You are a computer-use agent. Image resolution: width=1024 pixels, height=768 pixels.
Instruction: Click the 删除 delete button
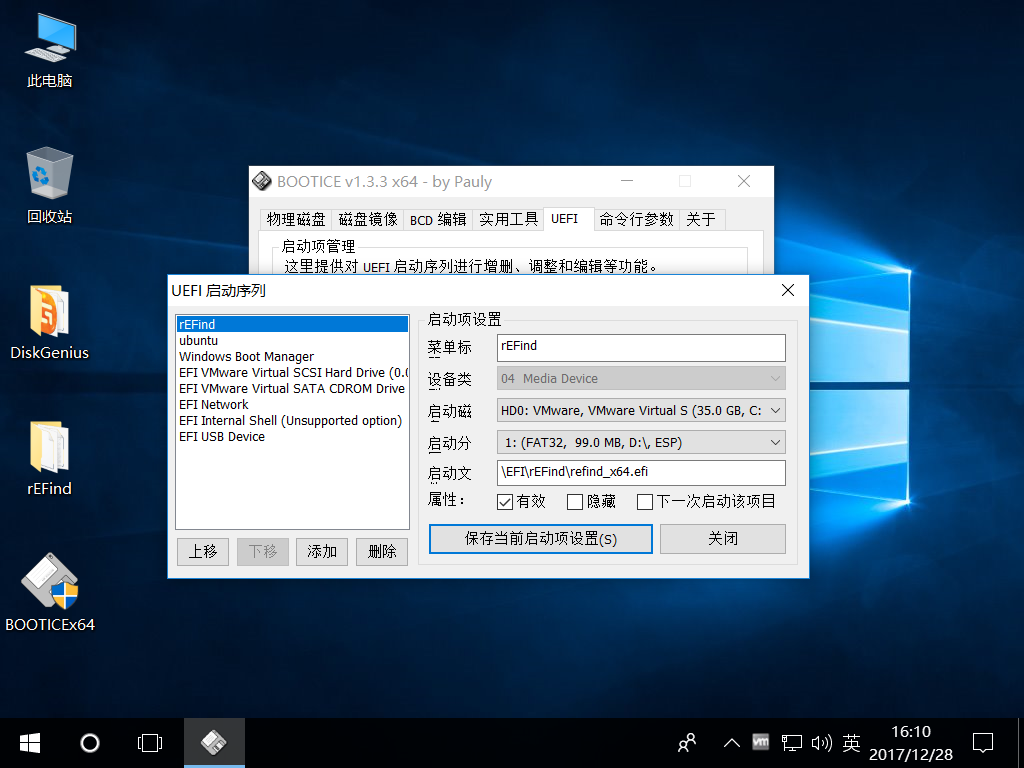coord(382,552)
